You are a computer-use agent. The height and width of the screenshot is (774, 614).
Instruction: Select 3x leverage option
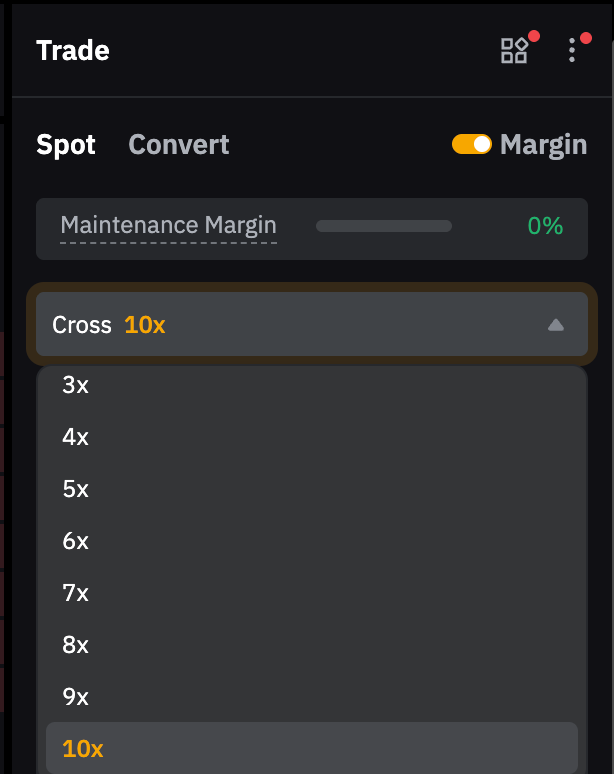point(76,385)
